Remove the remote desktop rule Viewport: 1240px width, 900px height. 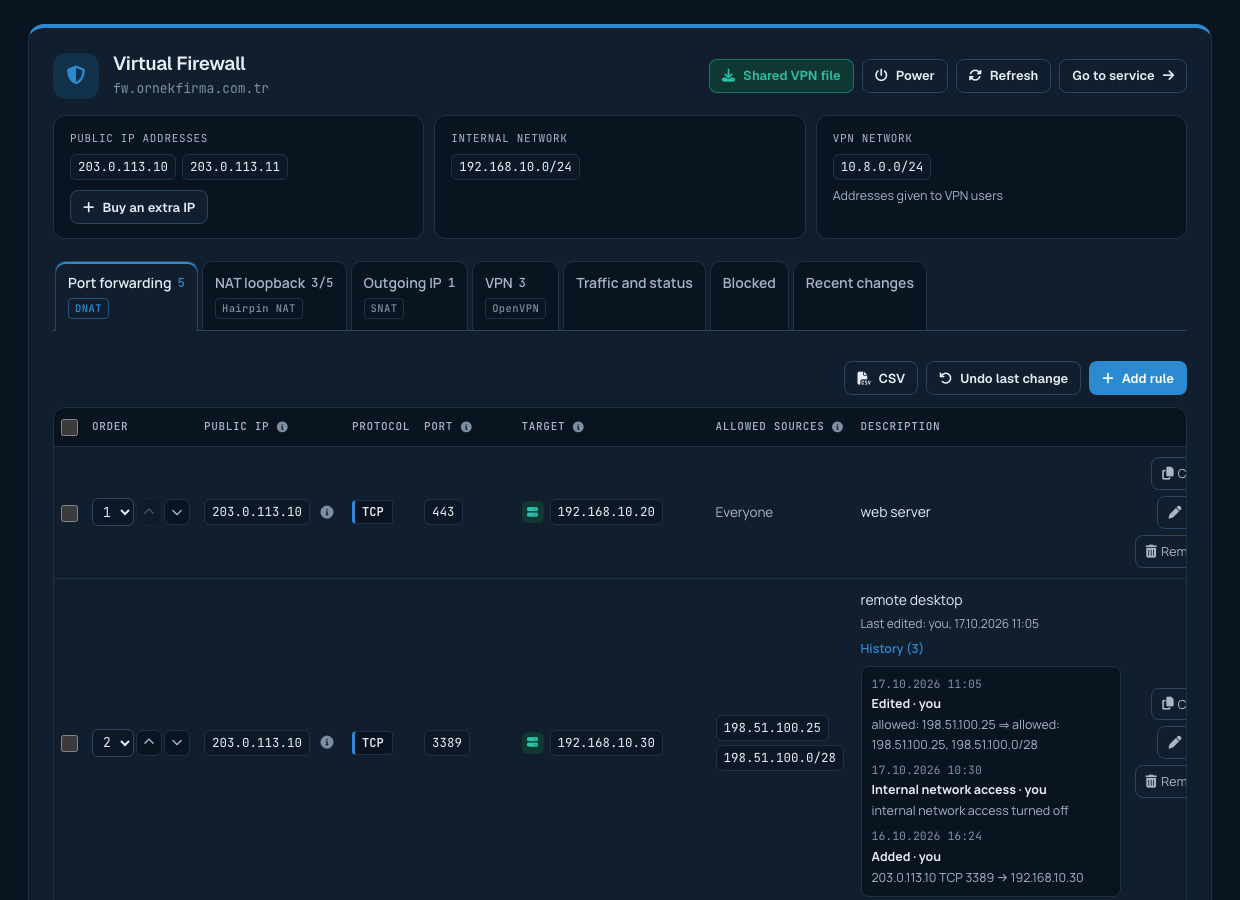point(1161,781)
